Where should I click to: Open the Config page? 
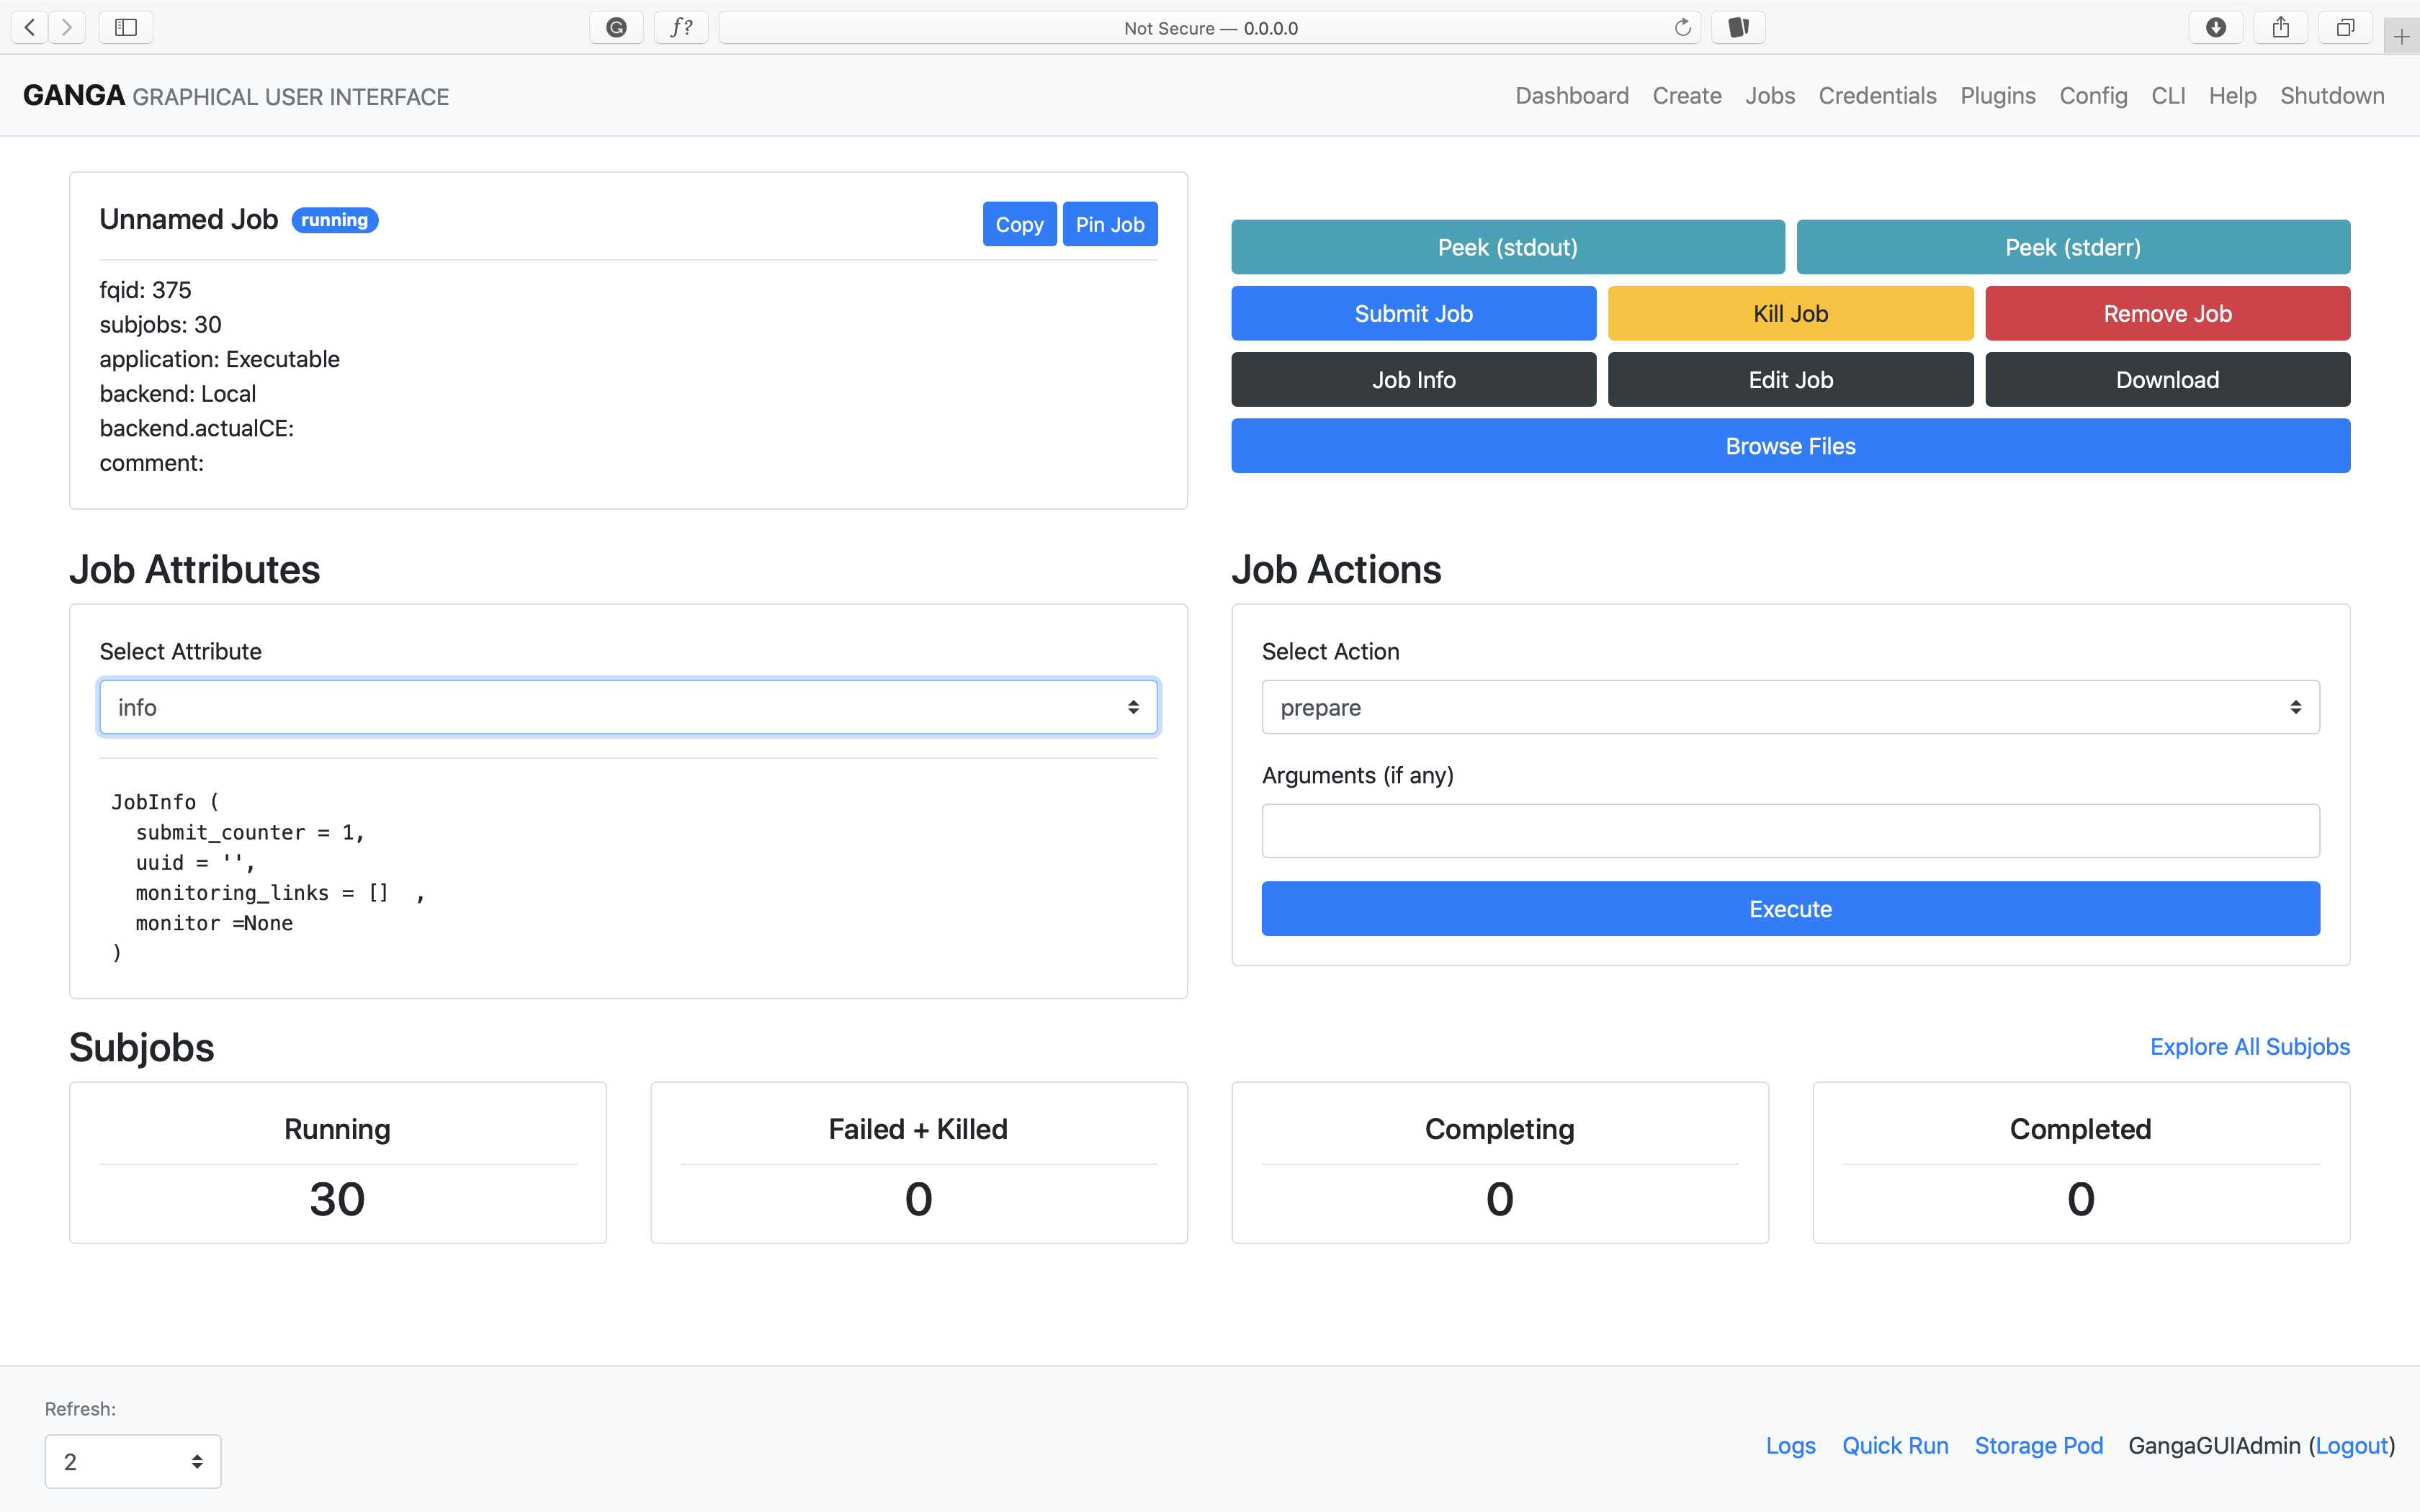(x=2093, y=96)
